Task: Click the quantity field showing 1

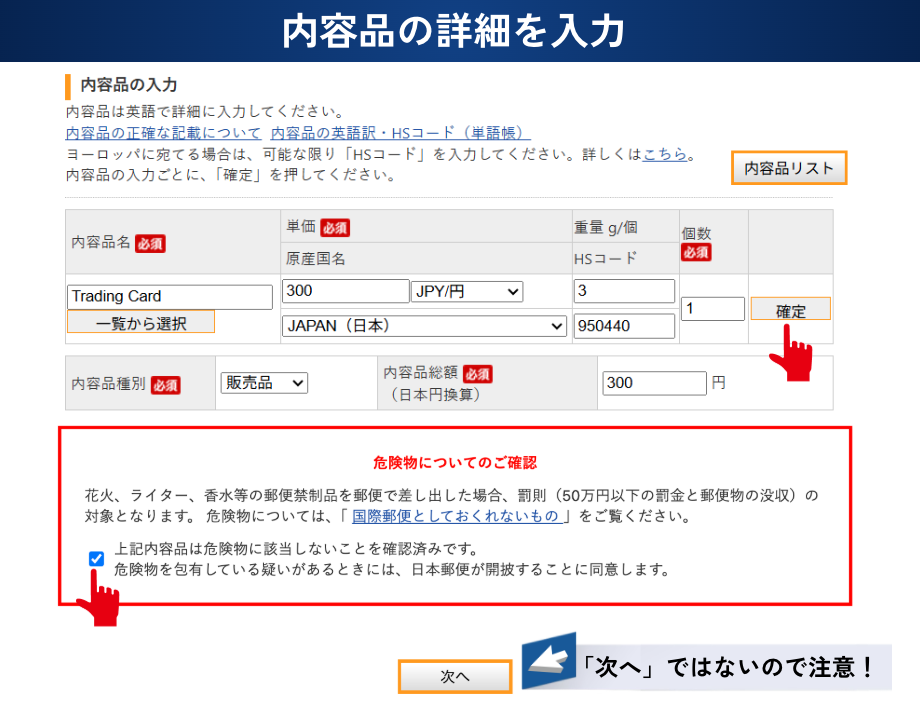Action: coord(712,309)
